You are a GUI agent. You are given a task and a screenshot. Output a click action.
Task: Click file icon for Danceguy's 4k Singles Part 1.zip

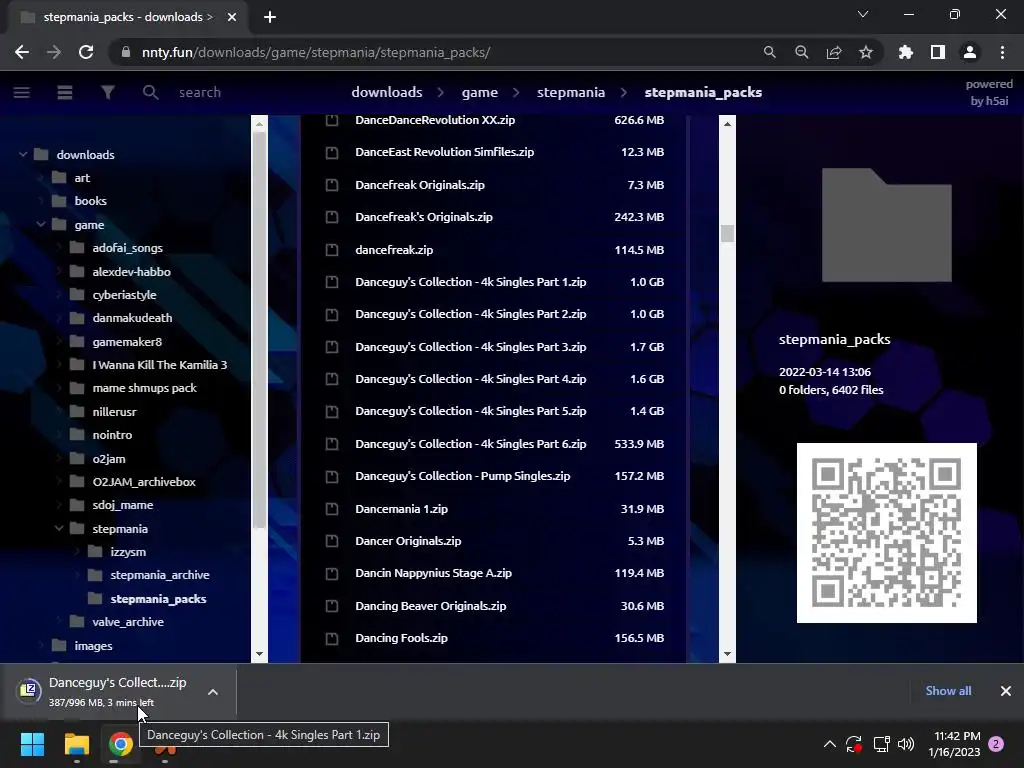tap(332, 282)
